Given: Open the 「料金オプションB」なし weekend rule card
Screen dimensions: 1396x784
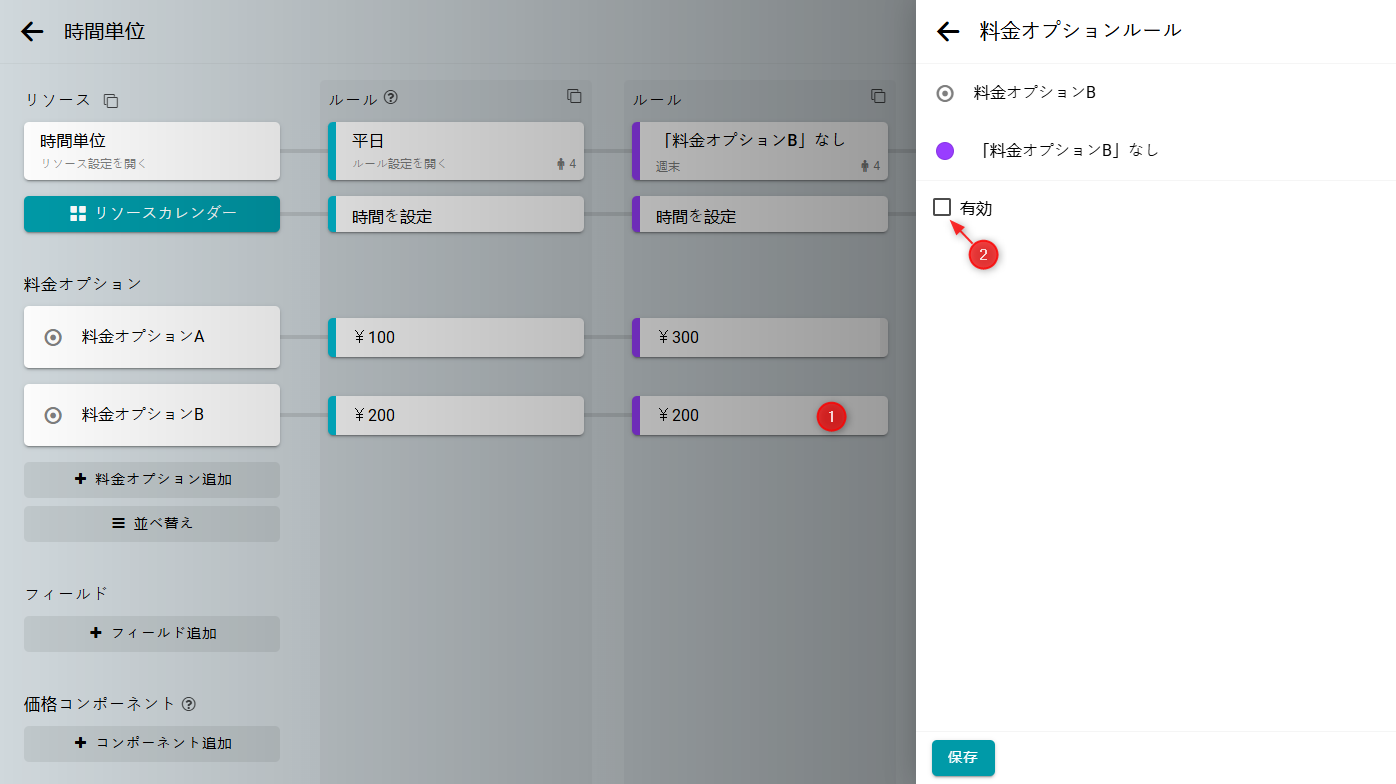Looking at the screenshot, I should 760,151.
